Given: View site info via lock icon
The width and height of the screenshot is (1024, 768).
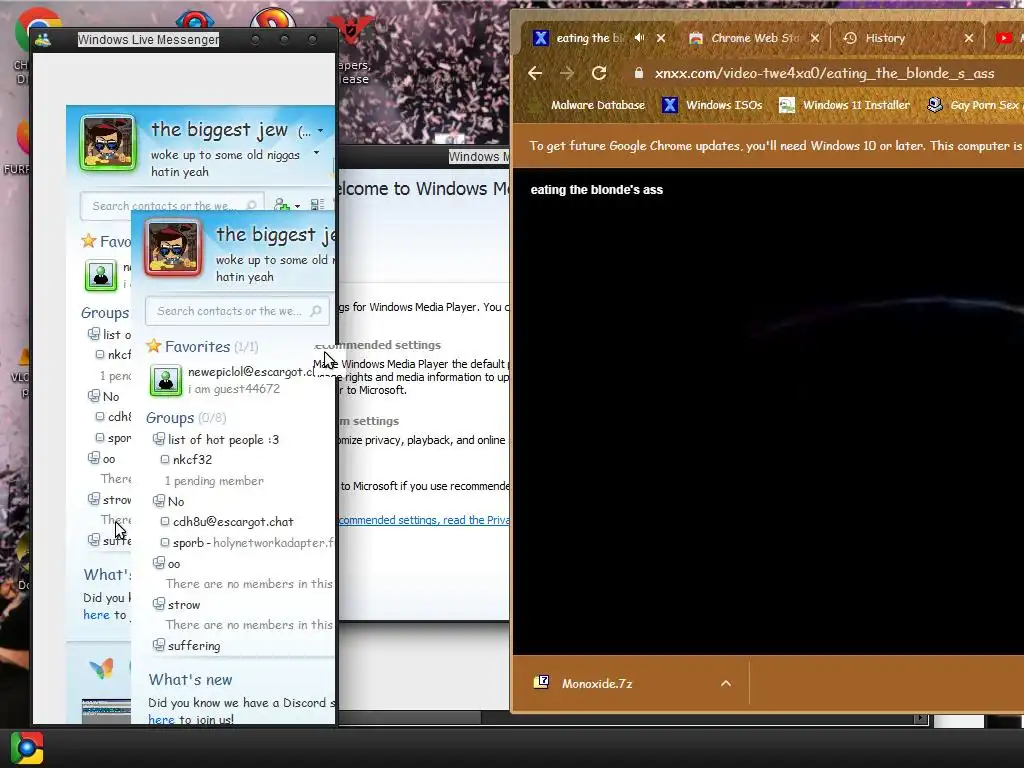Looking at the screenshot, I should (x=639, y=73).
